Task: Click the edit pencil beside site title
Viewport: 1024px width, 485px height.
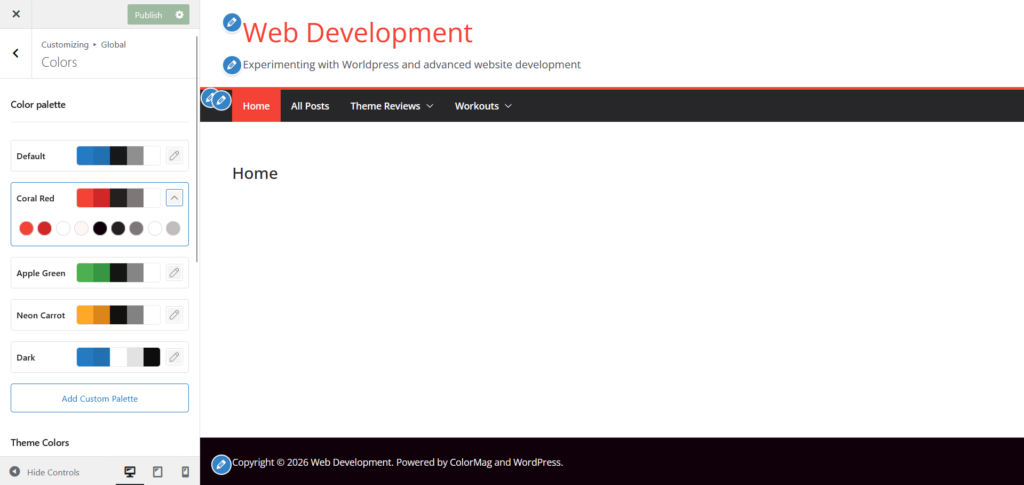Action: [x=232, y=23]
